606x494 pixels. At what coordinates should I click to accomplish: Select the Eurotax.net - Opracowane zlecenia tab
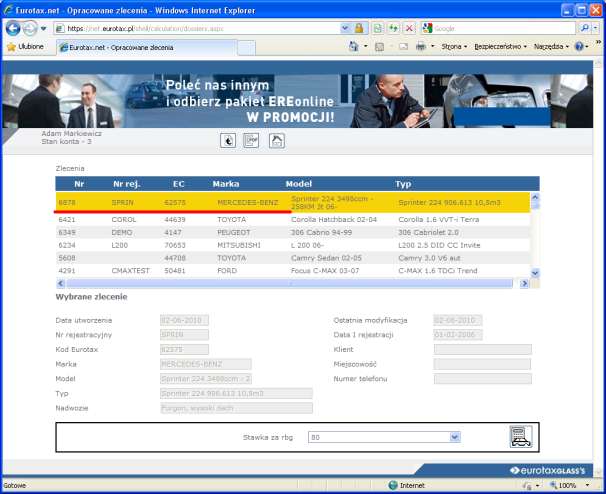147,48
